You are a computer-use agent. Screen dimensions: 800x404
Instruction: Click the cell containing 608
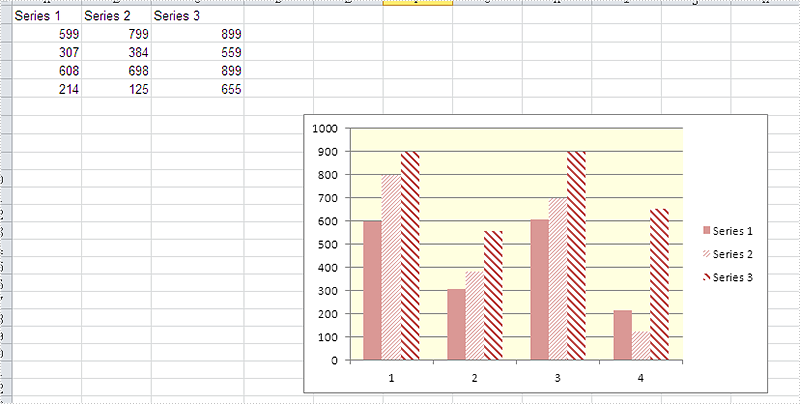pos(46,70)
